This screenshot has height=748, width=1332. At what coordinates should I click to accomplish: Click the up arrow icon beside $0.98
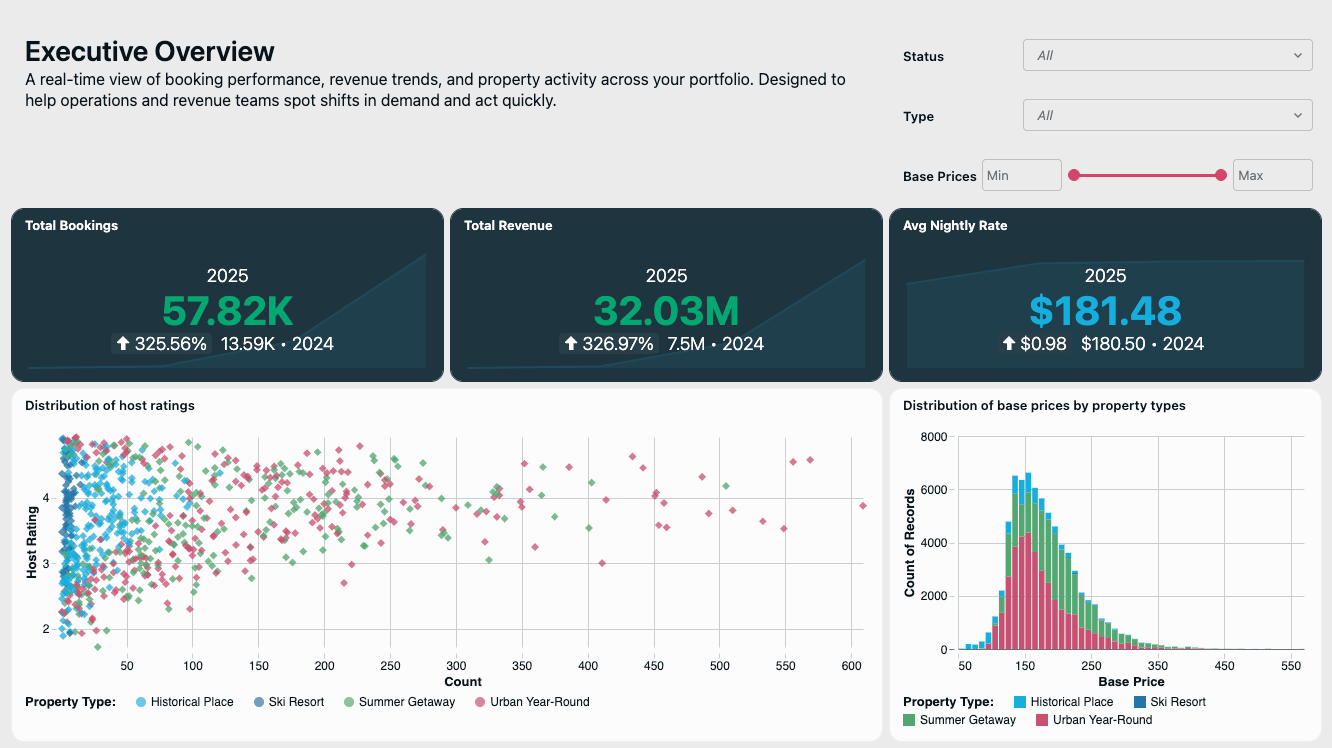point(1009,344)
